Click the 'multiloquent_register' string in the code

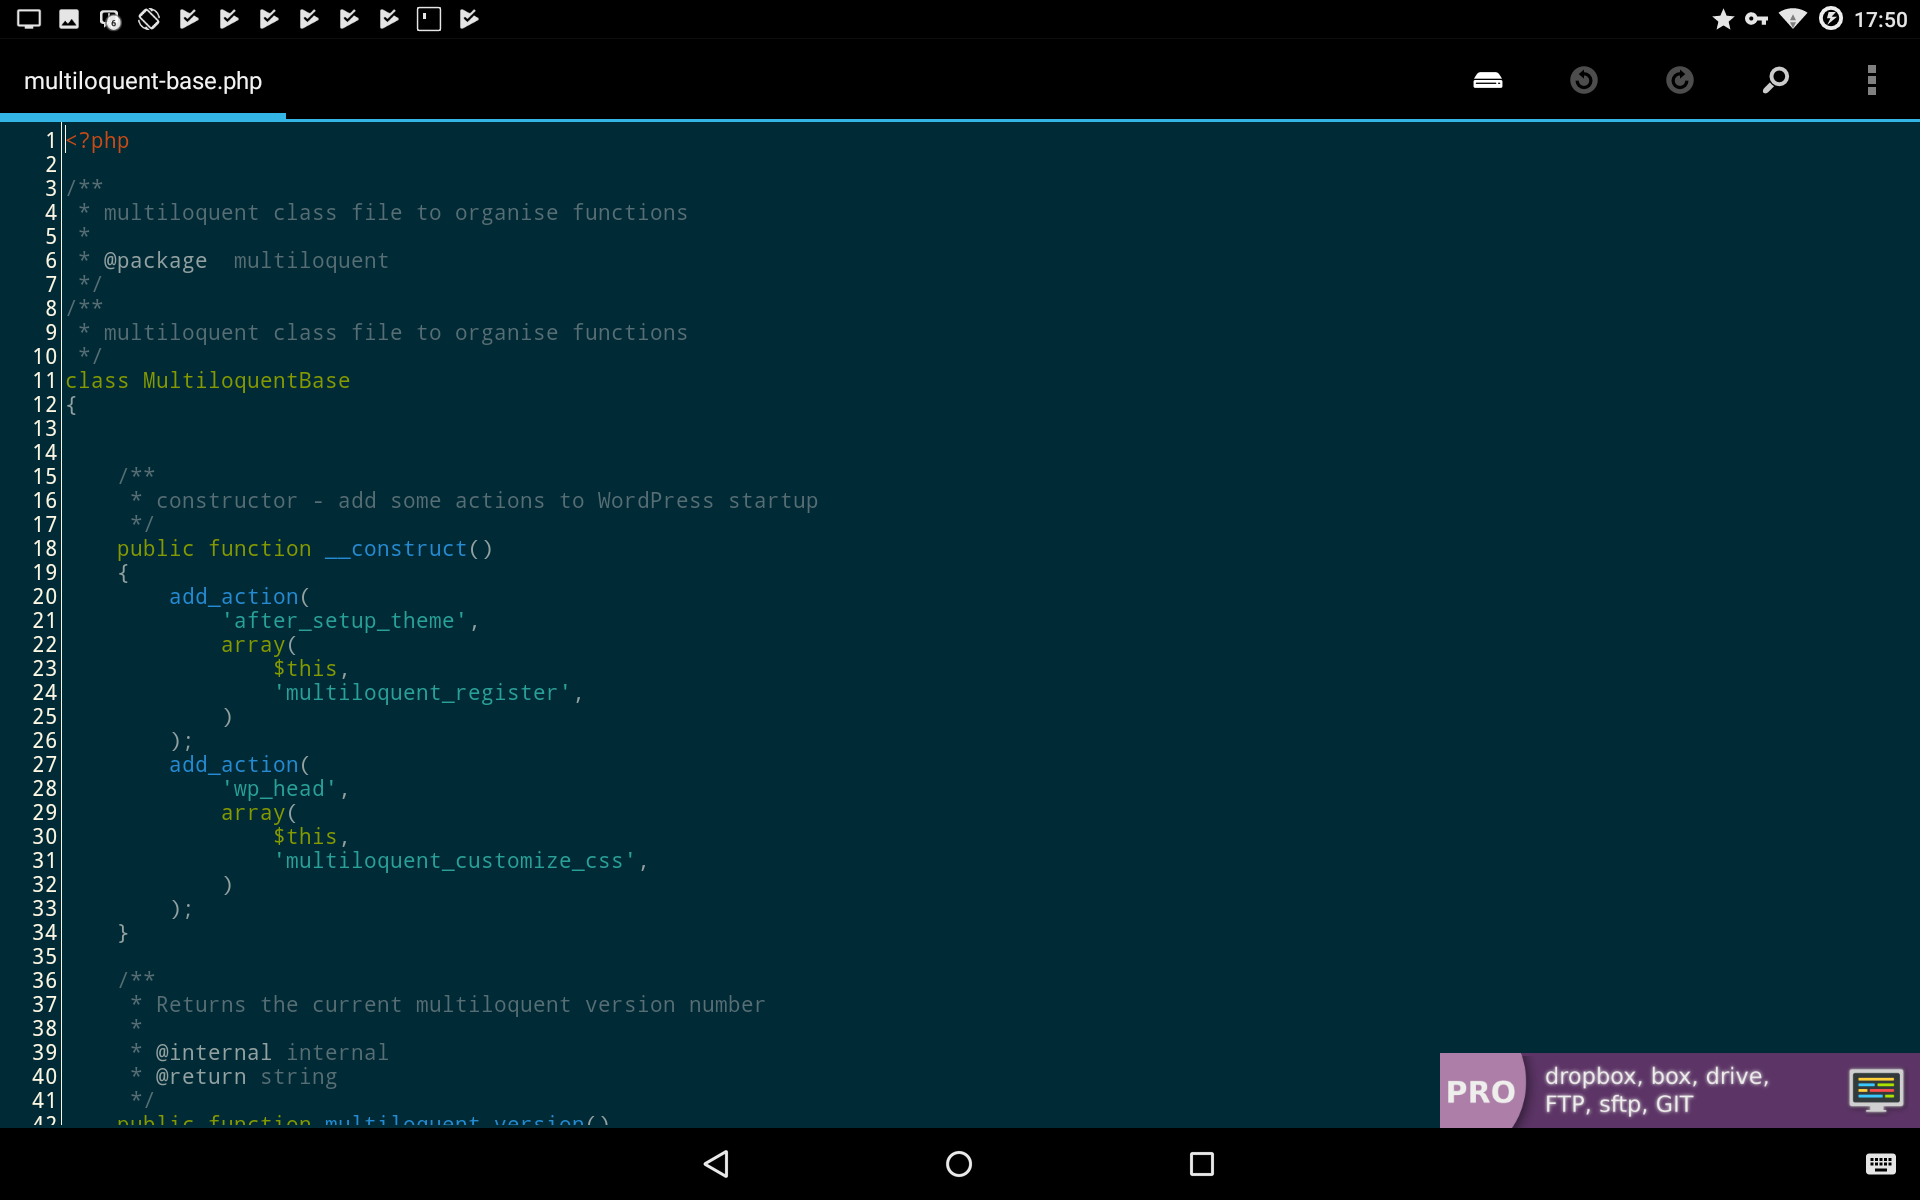tap(421, 693)
